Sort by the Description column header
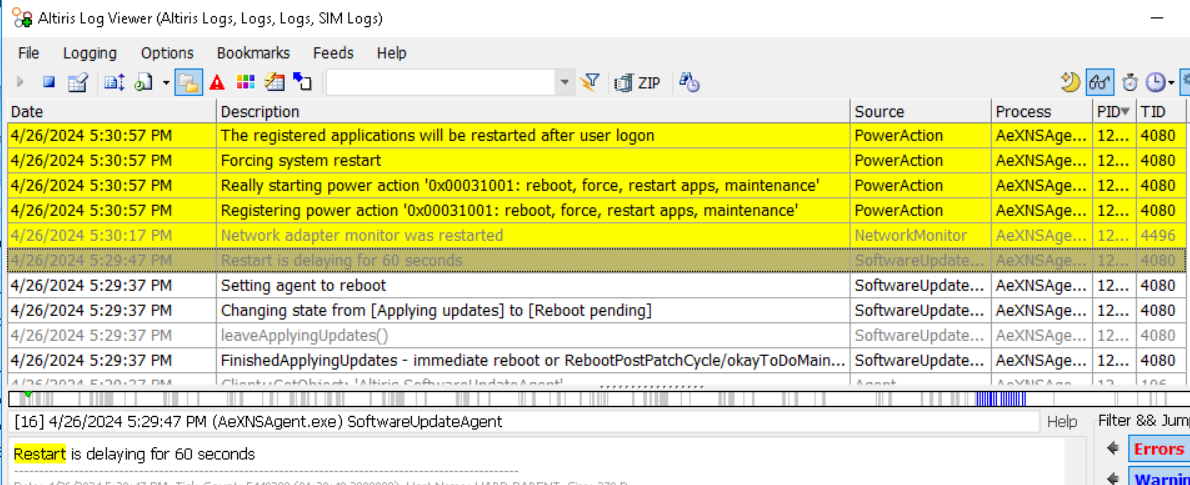The width and height of the screenshot is (1190, 485). 534,112
